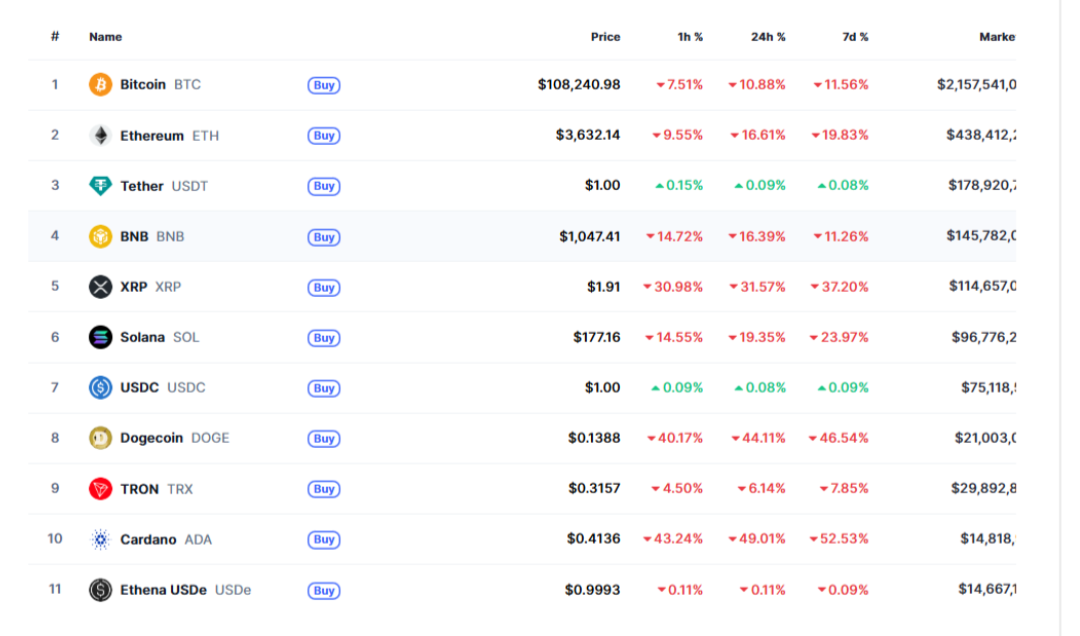Sort by the 7d % column header
Viewport: 1080px width, 636px height.
coord(855,37)
